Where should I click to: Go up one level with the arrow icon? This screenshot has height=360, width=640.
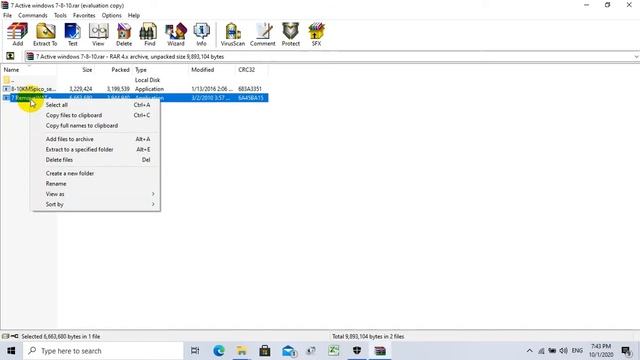(10, 56)
